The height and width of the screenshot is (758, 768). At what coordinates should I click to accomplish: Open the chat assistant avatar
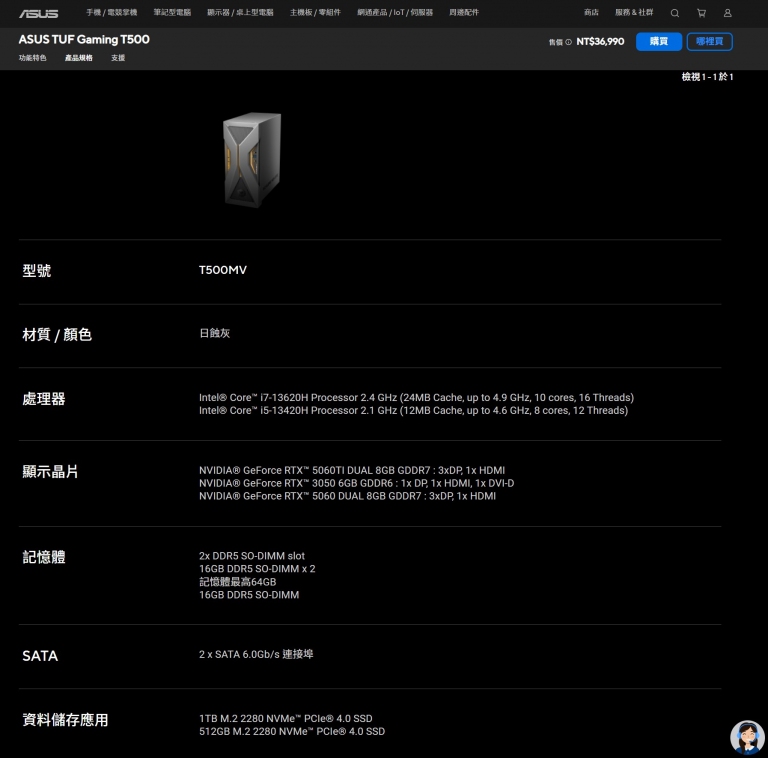click(x=746, y=737)
